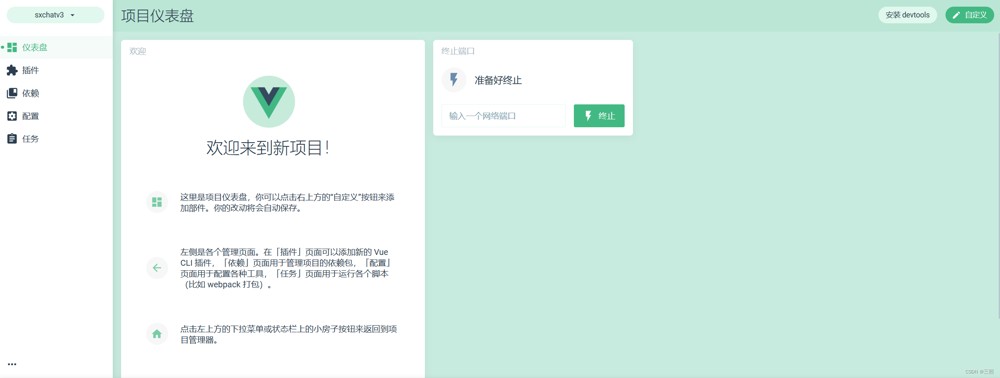1000x378 pixels.
Task: Click the 自定义 customize button
Action: [969, 15]
